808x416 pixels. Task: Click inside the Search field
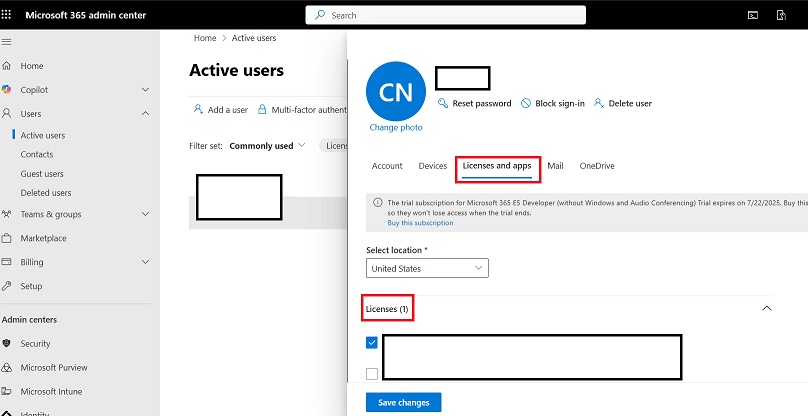coord(446,15)
